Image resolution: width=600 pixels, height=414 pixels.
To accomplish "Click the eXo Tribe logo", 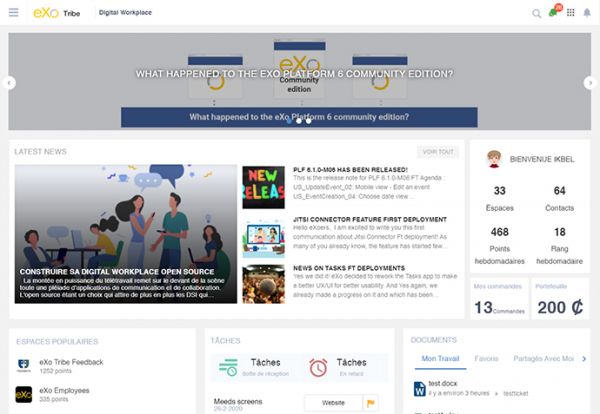I will [x=57, y=13].
